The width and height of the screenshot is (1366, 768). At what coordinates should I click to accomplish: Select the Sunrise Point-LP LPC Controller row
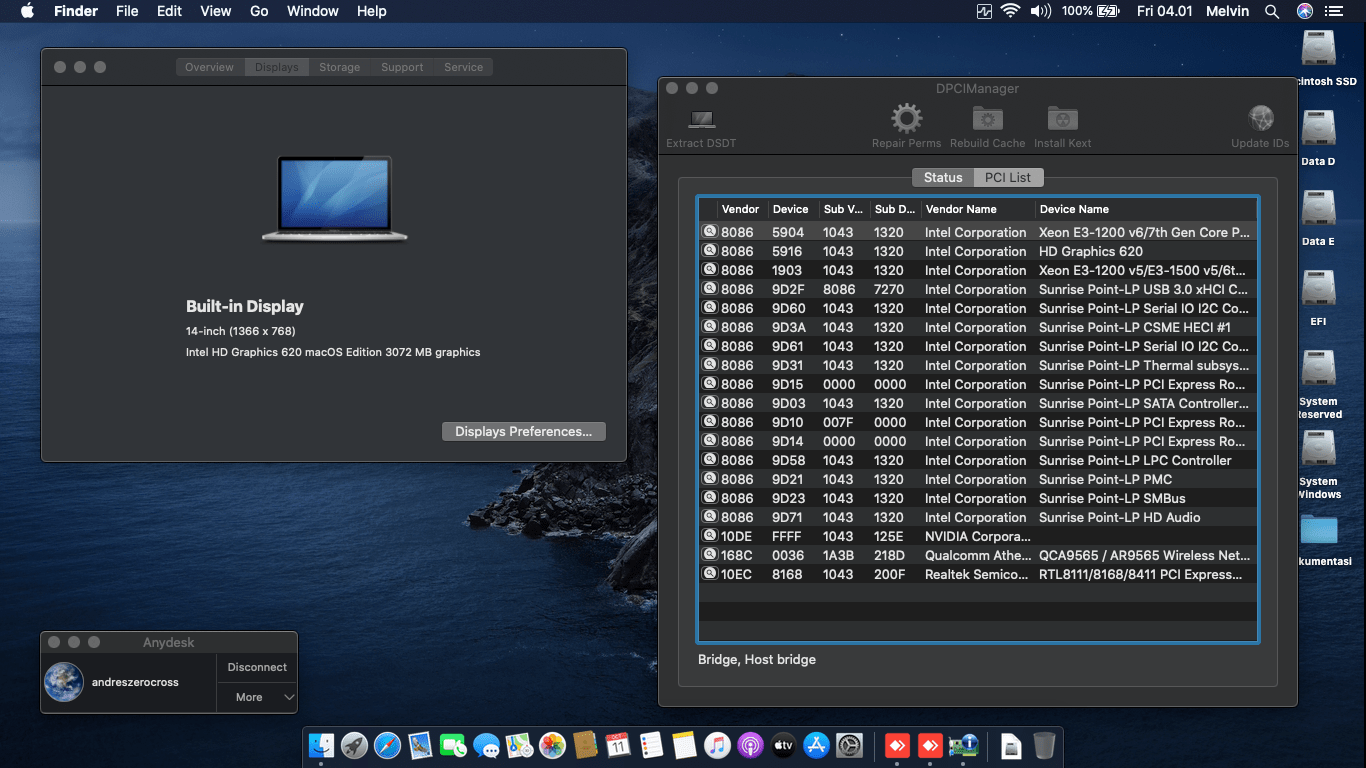977,460
